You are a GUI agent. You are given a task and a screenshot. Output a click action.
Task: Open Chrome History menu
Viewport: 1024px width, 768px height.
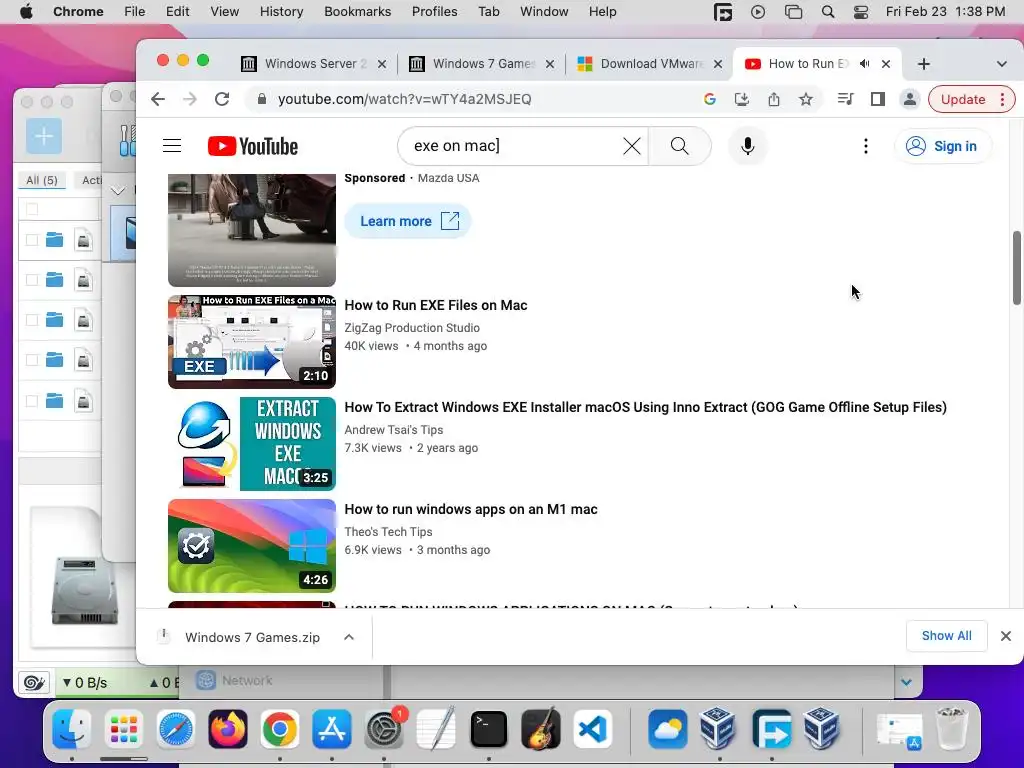pos(281,12)
